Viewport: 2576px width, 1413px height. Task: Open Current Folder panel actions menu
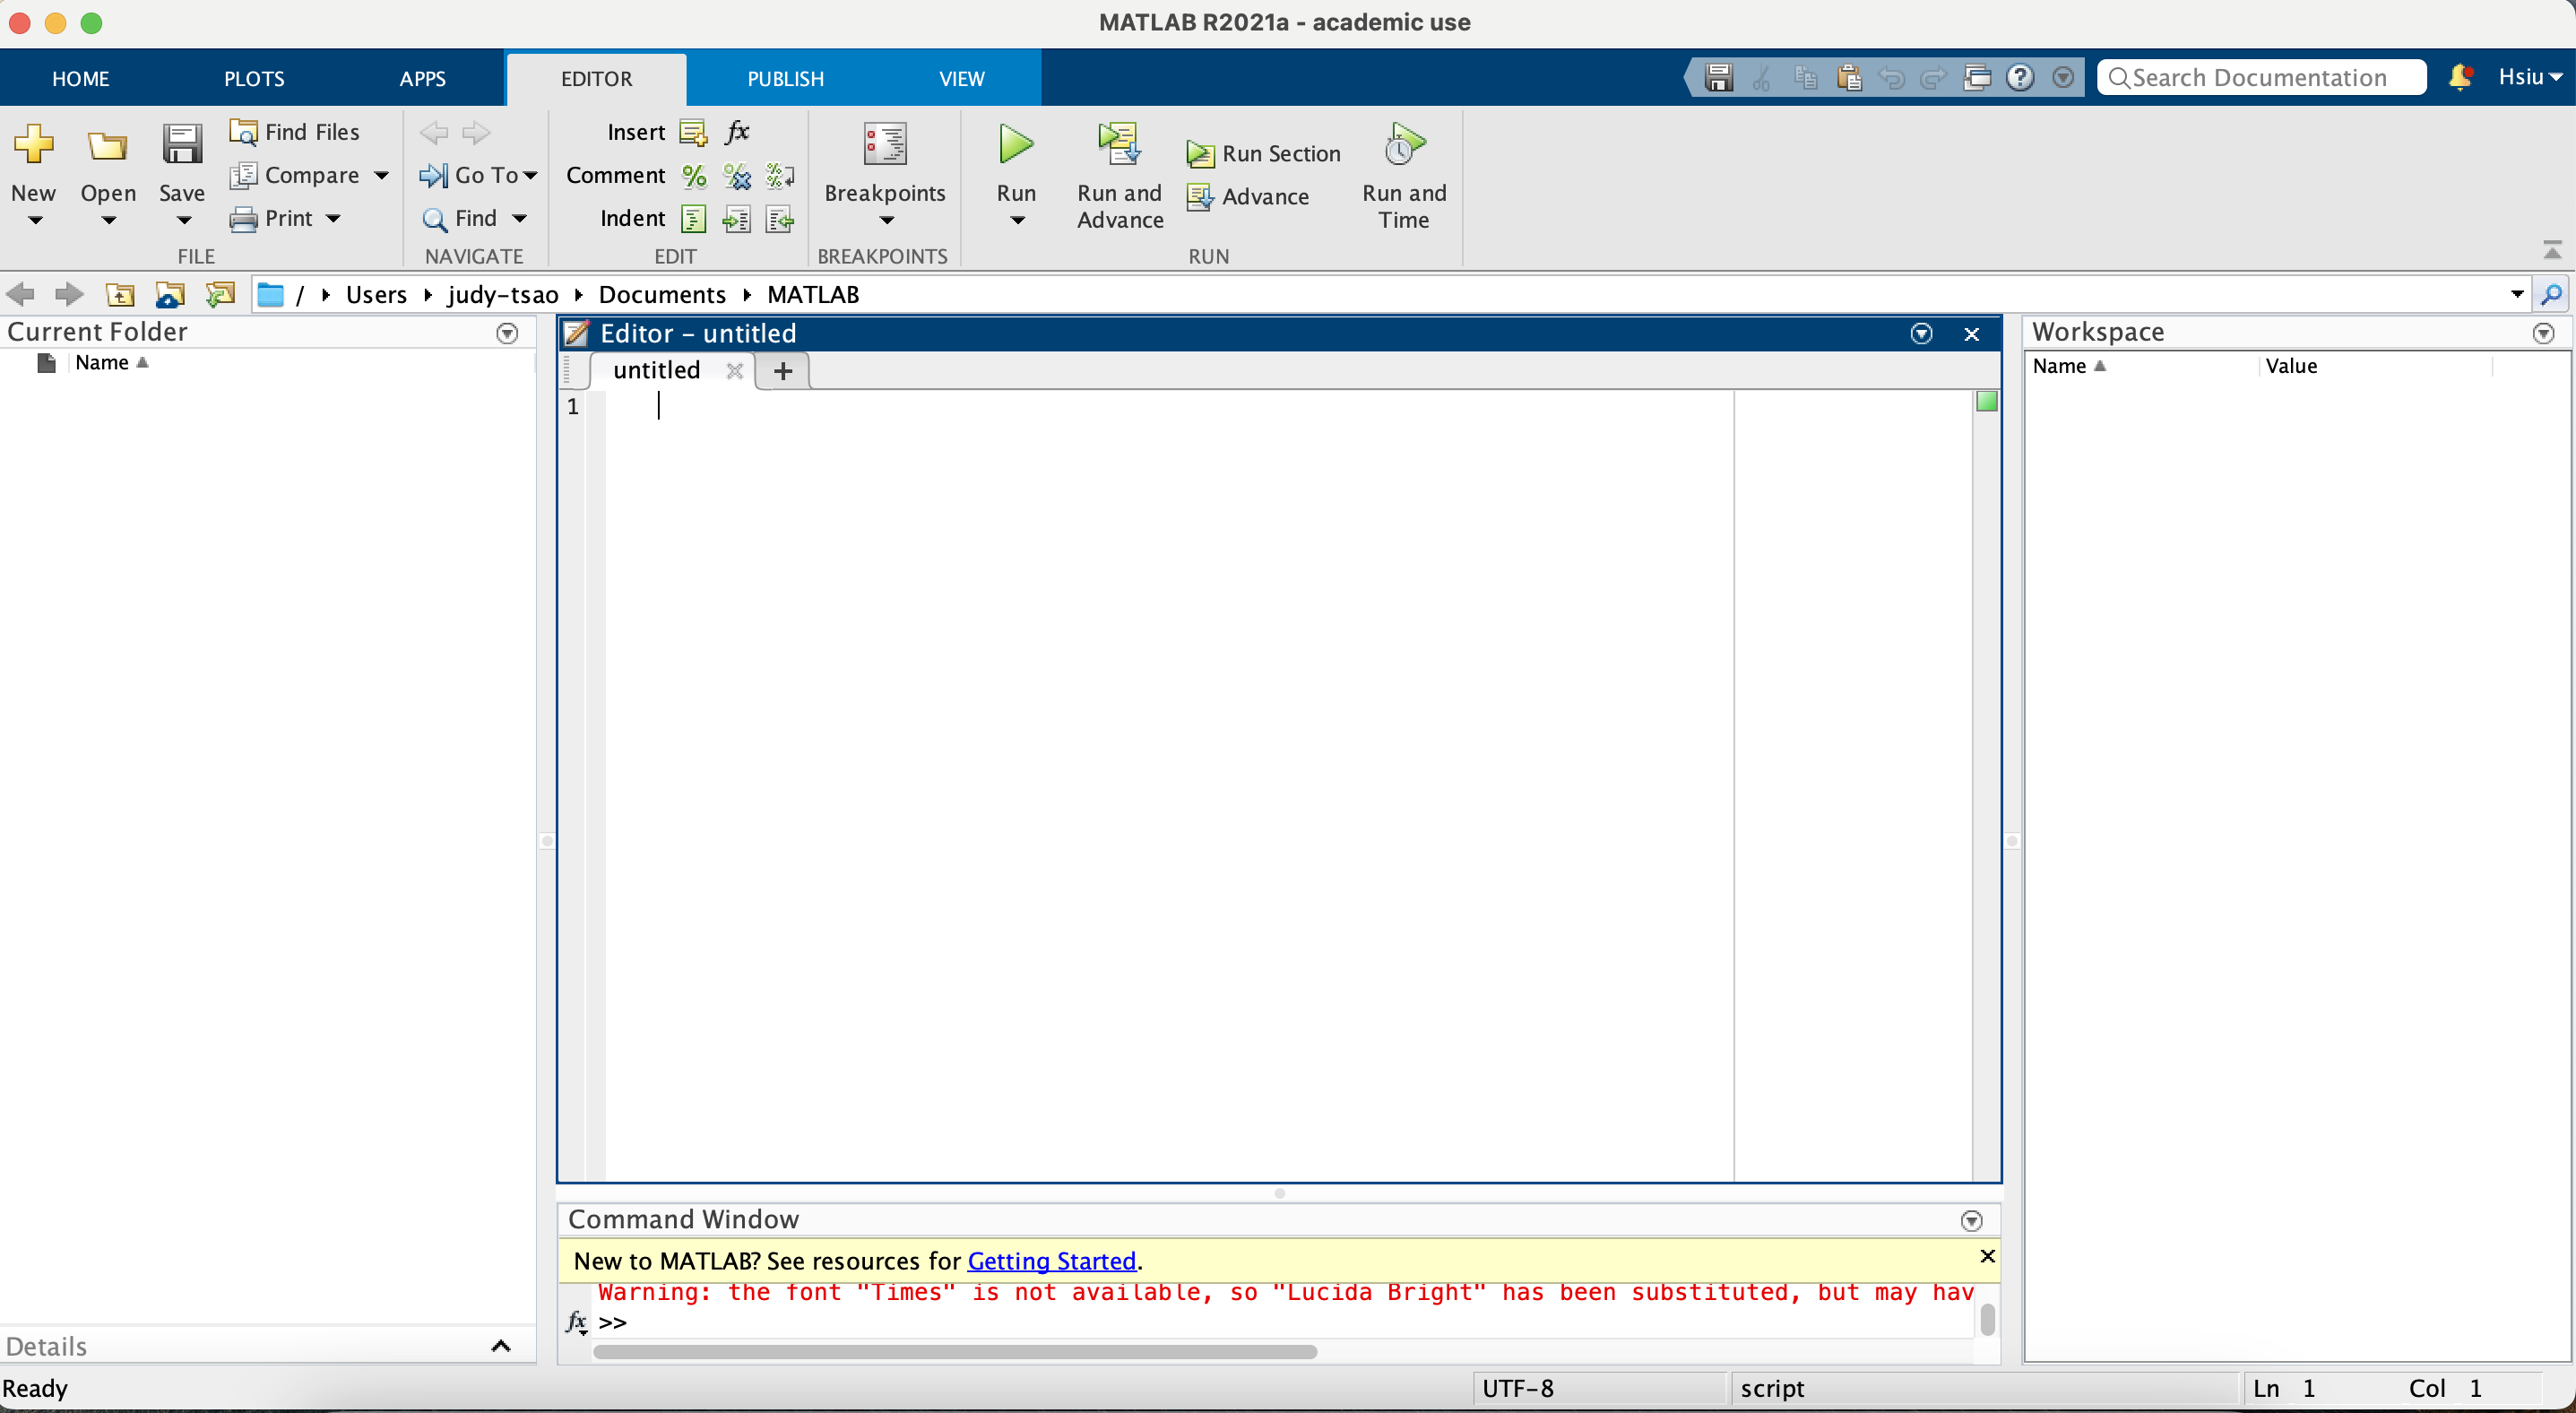[x=507, y=334]
